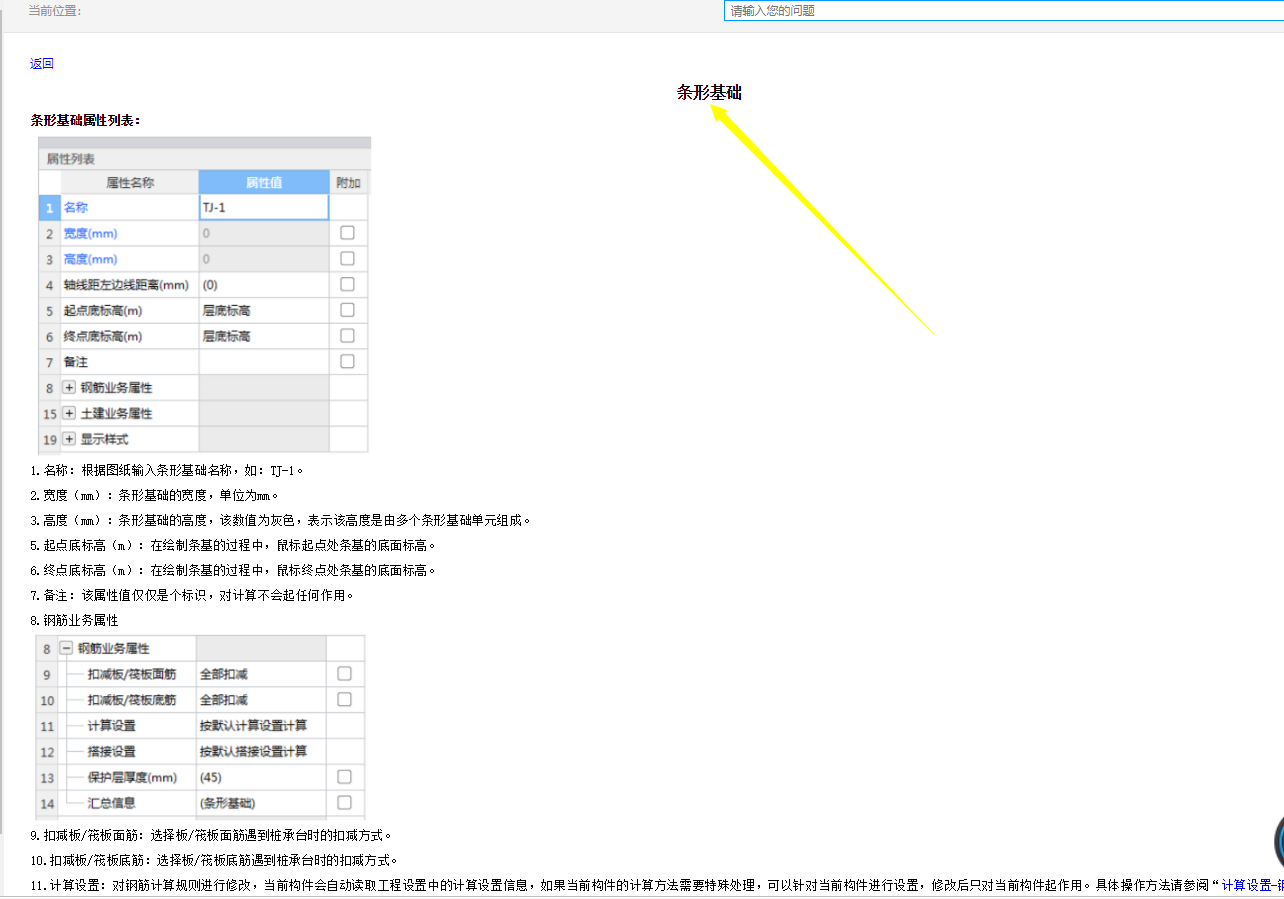This screenshot has width=1284, height=899.
Task: Tick the 附加 checkbox for 起点底标高(m)
Action: tap(347, 311)
